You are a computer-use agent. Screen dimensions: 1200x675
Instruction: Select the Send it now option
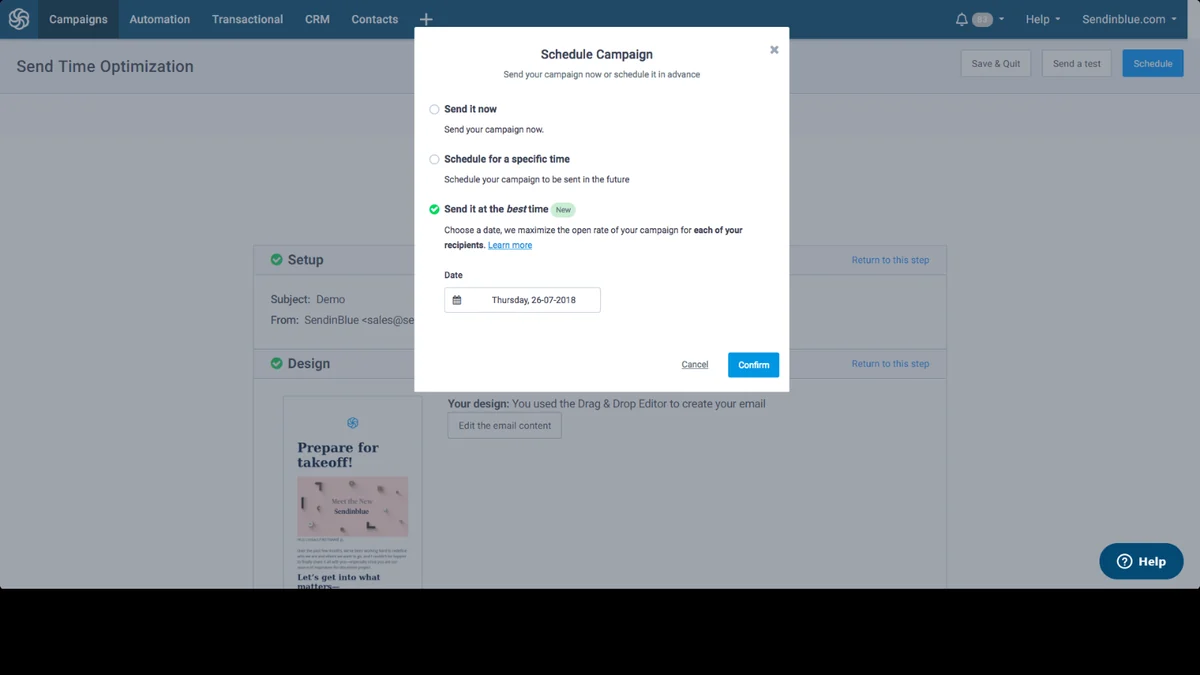pyautogui.click(x=434, y=109)
